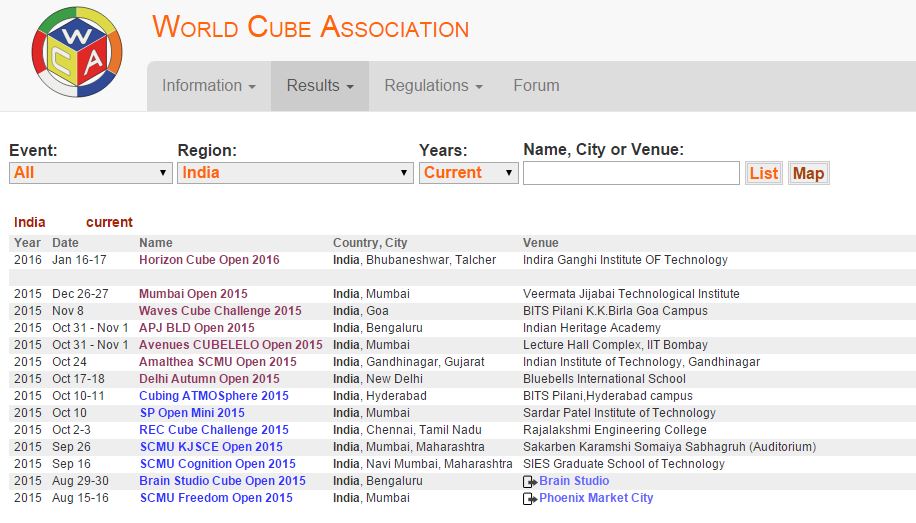The width and height of the screenshot is (916, 523).
Task: Open Brain Studio Cube Open 2015 link
Action: (x=222, y=480)
